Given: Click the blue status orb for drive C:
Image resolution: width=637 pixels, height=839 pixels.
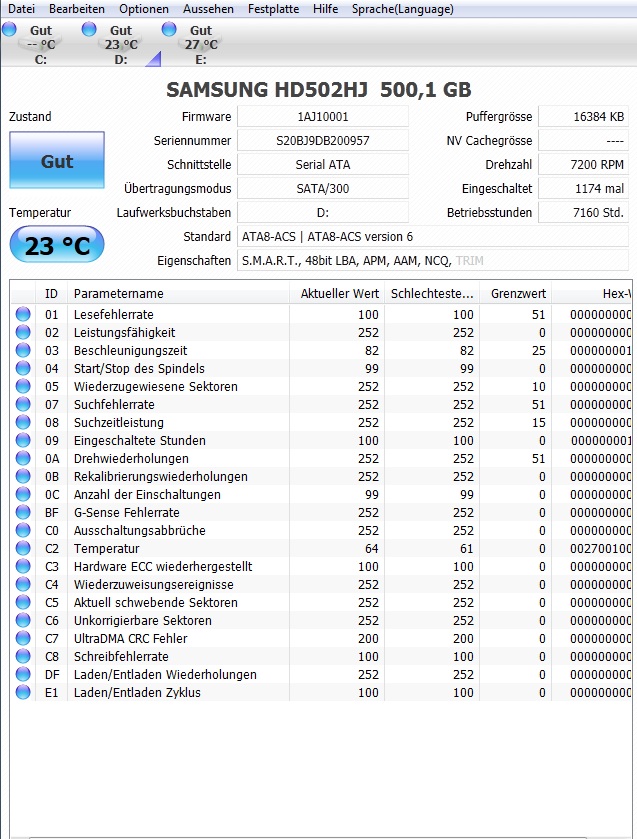Looking at the screenshot, I should pos(9,29).
